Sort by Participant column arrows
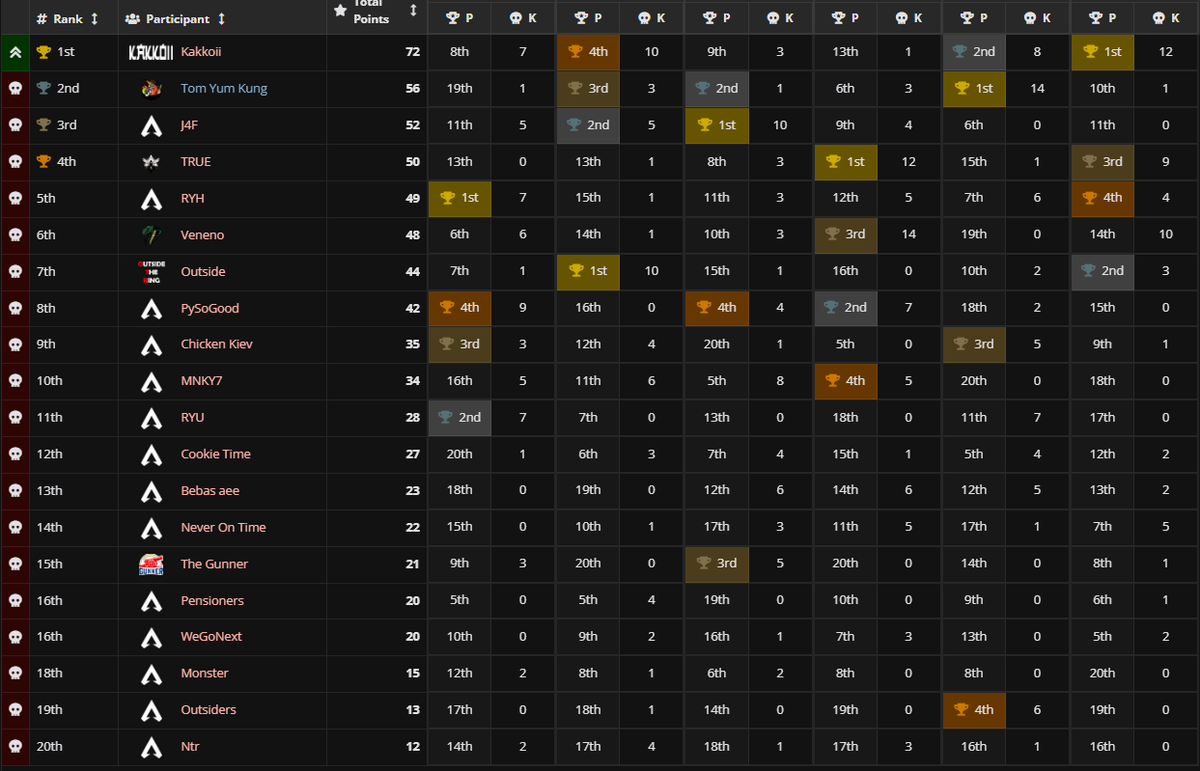The width and height of the screenshot is (1200, 771). click(221, 19)
